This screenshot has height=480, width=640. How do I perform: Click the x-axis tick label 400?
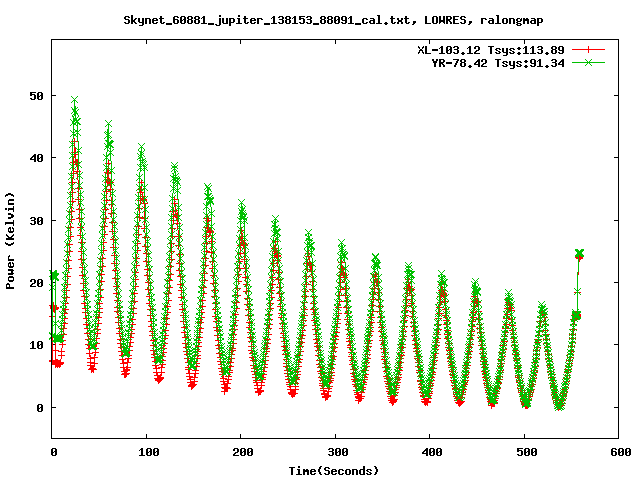point(432,452)
